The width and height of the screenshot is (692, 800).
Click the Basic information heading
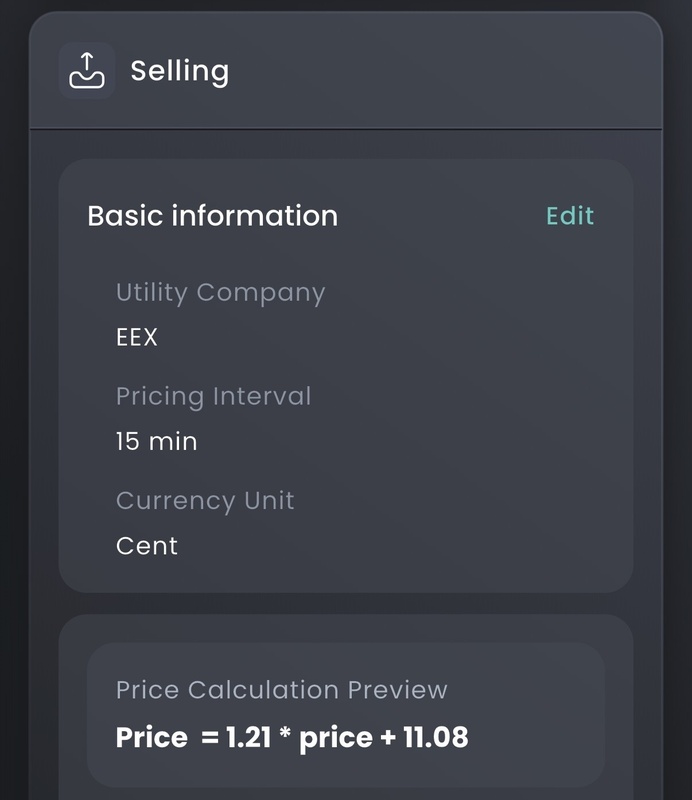[212, 216]
